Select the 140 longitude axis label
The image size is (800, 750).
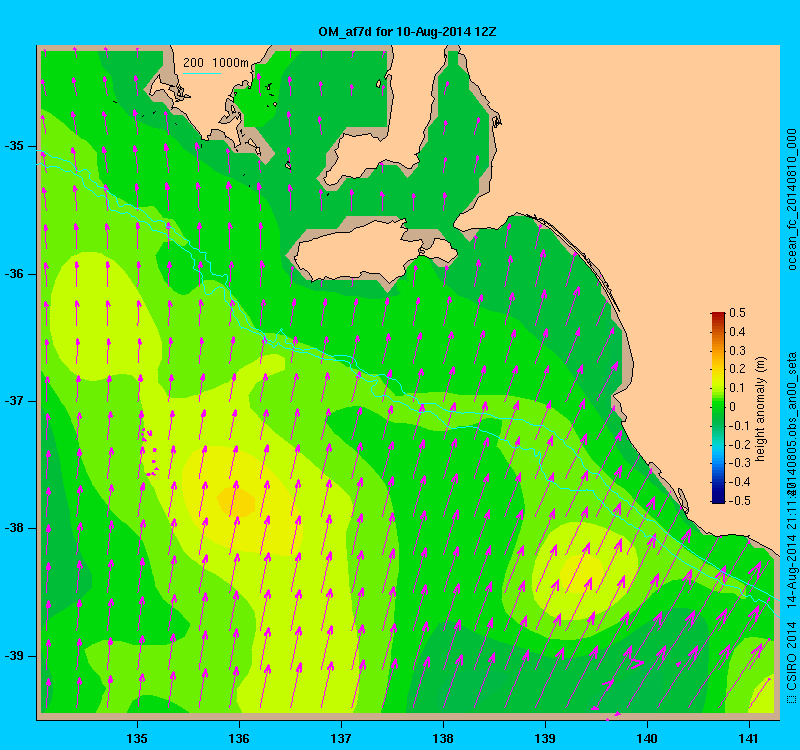click(x=647, y=739)
